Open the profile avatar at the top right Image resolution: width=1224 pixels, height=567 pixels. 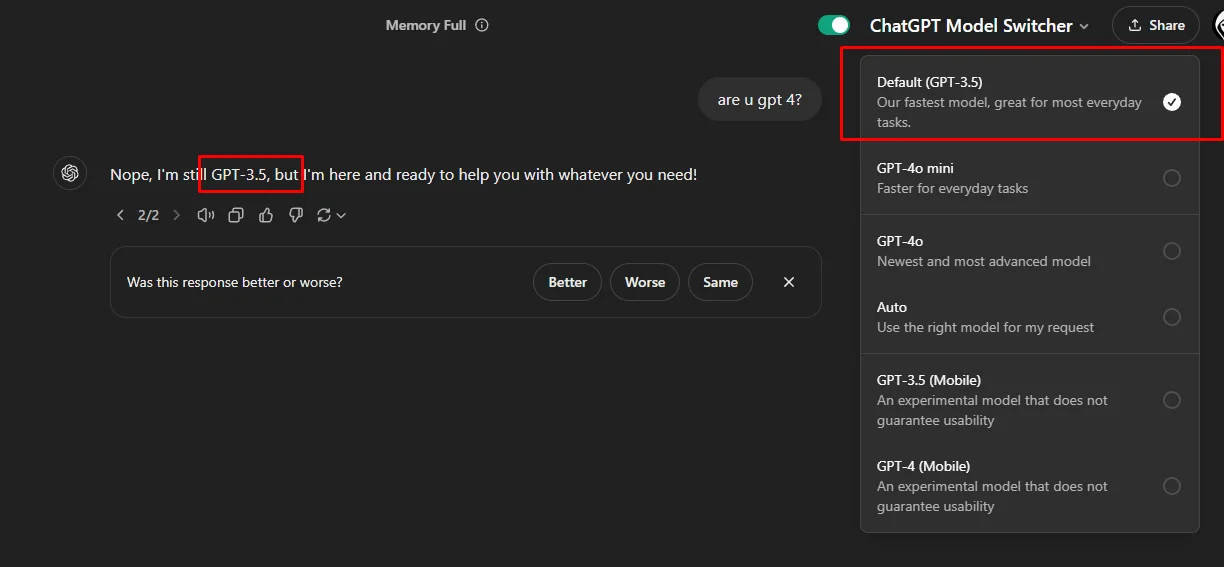pyautogui.click(x=1217, y=26)
